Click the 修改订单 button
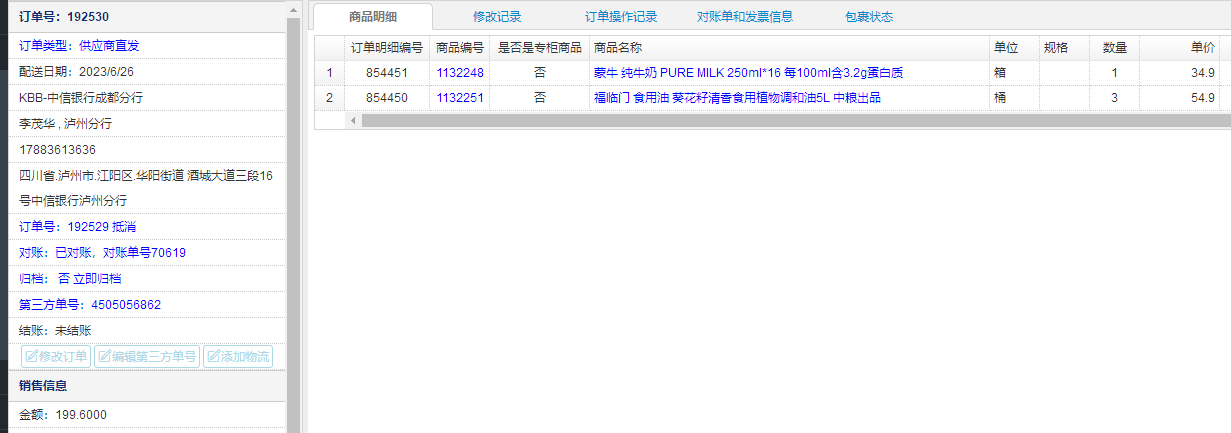The width and height of the screenshot is (1231, 433). tap(56, 356)
